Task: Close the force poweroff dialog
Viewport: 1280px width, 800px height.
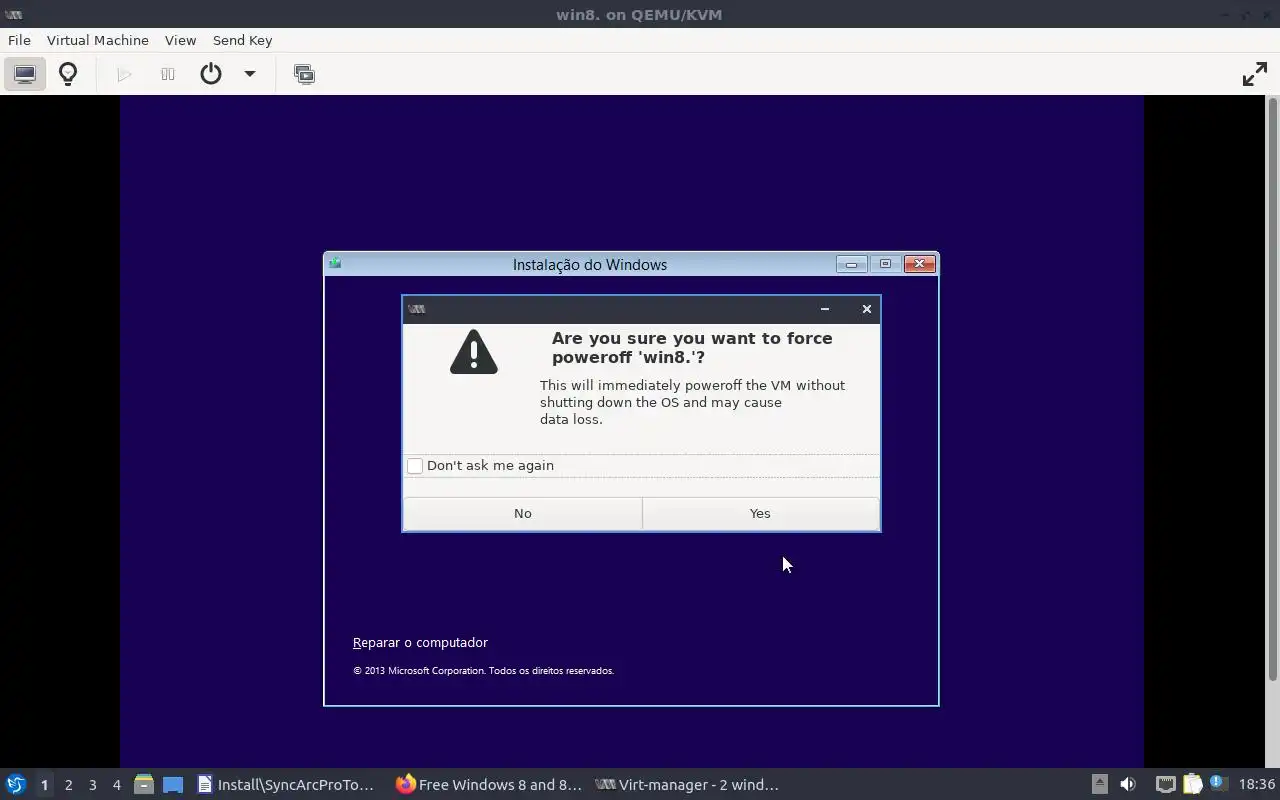Action: point(867,309)
